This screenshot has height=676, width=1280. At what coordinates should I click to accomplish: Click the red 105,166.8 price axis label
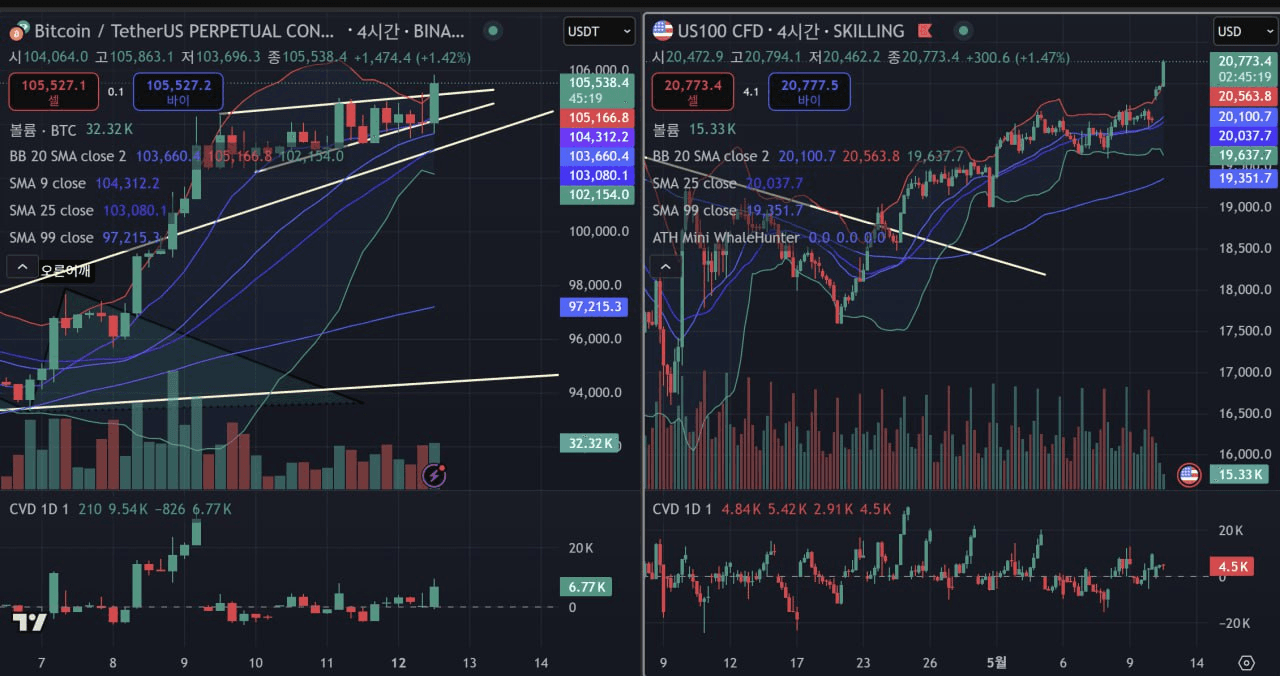click(598, 118)
